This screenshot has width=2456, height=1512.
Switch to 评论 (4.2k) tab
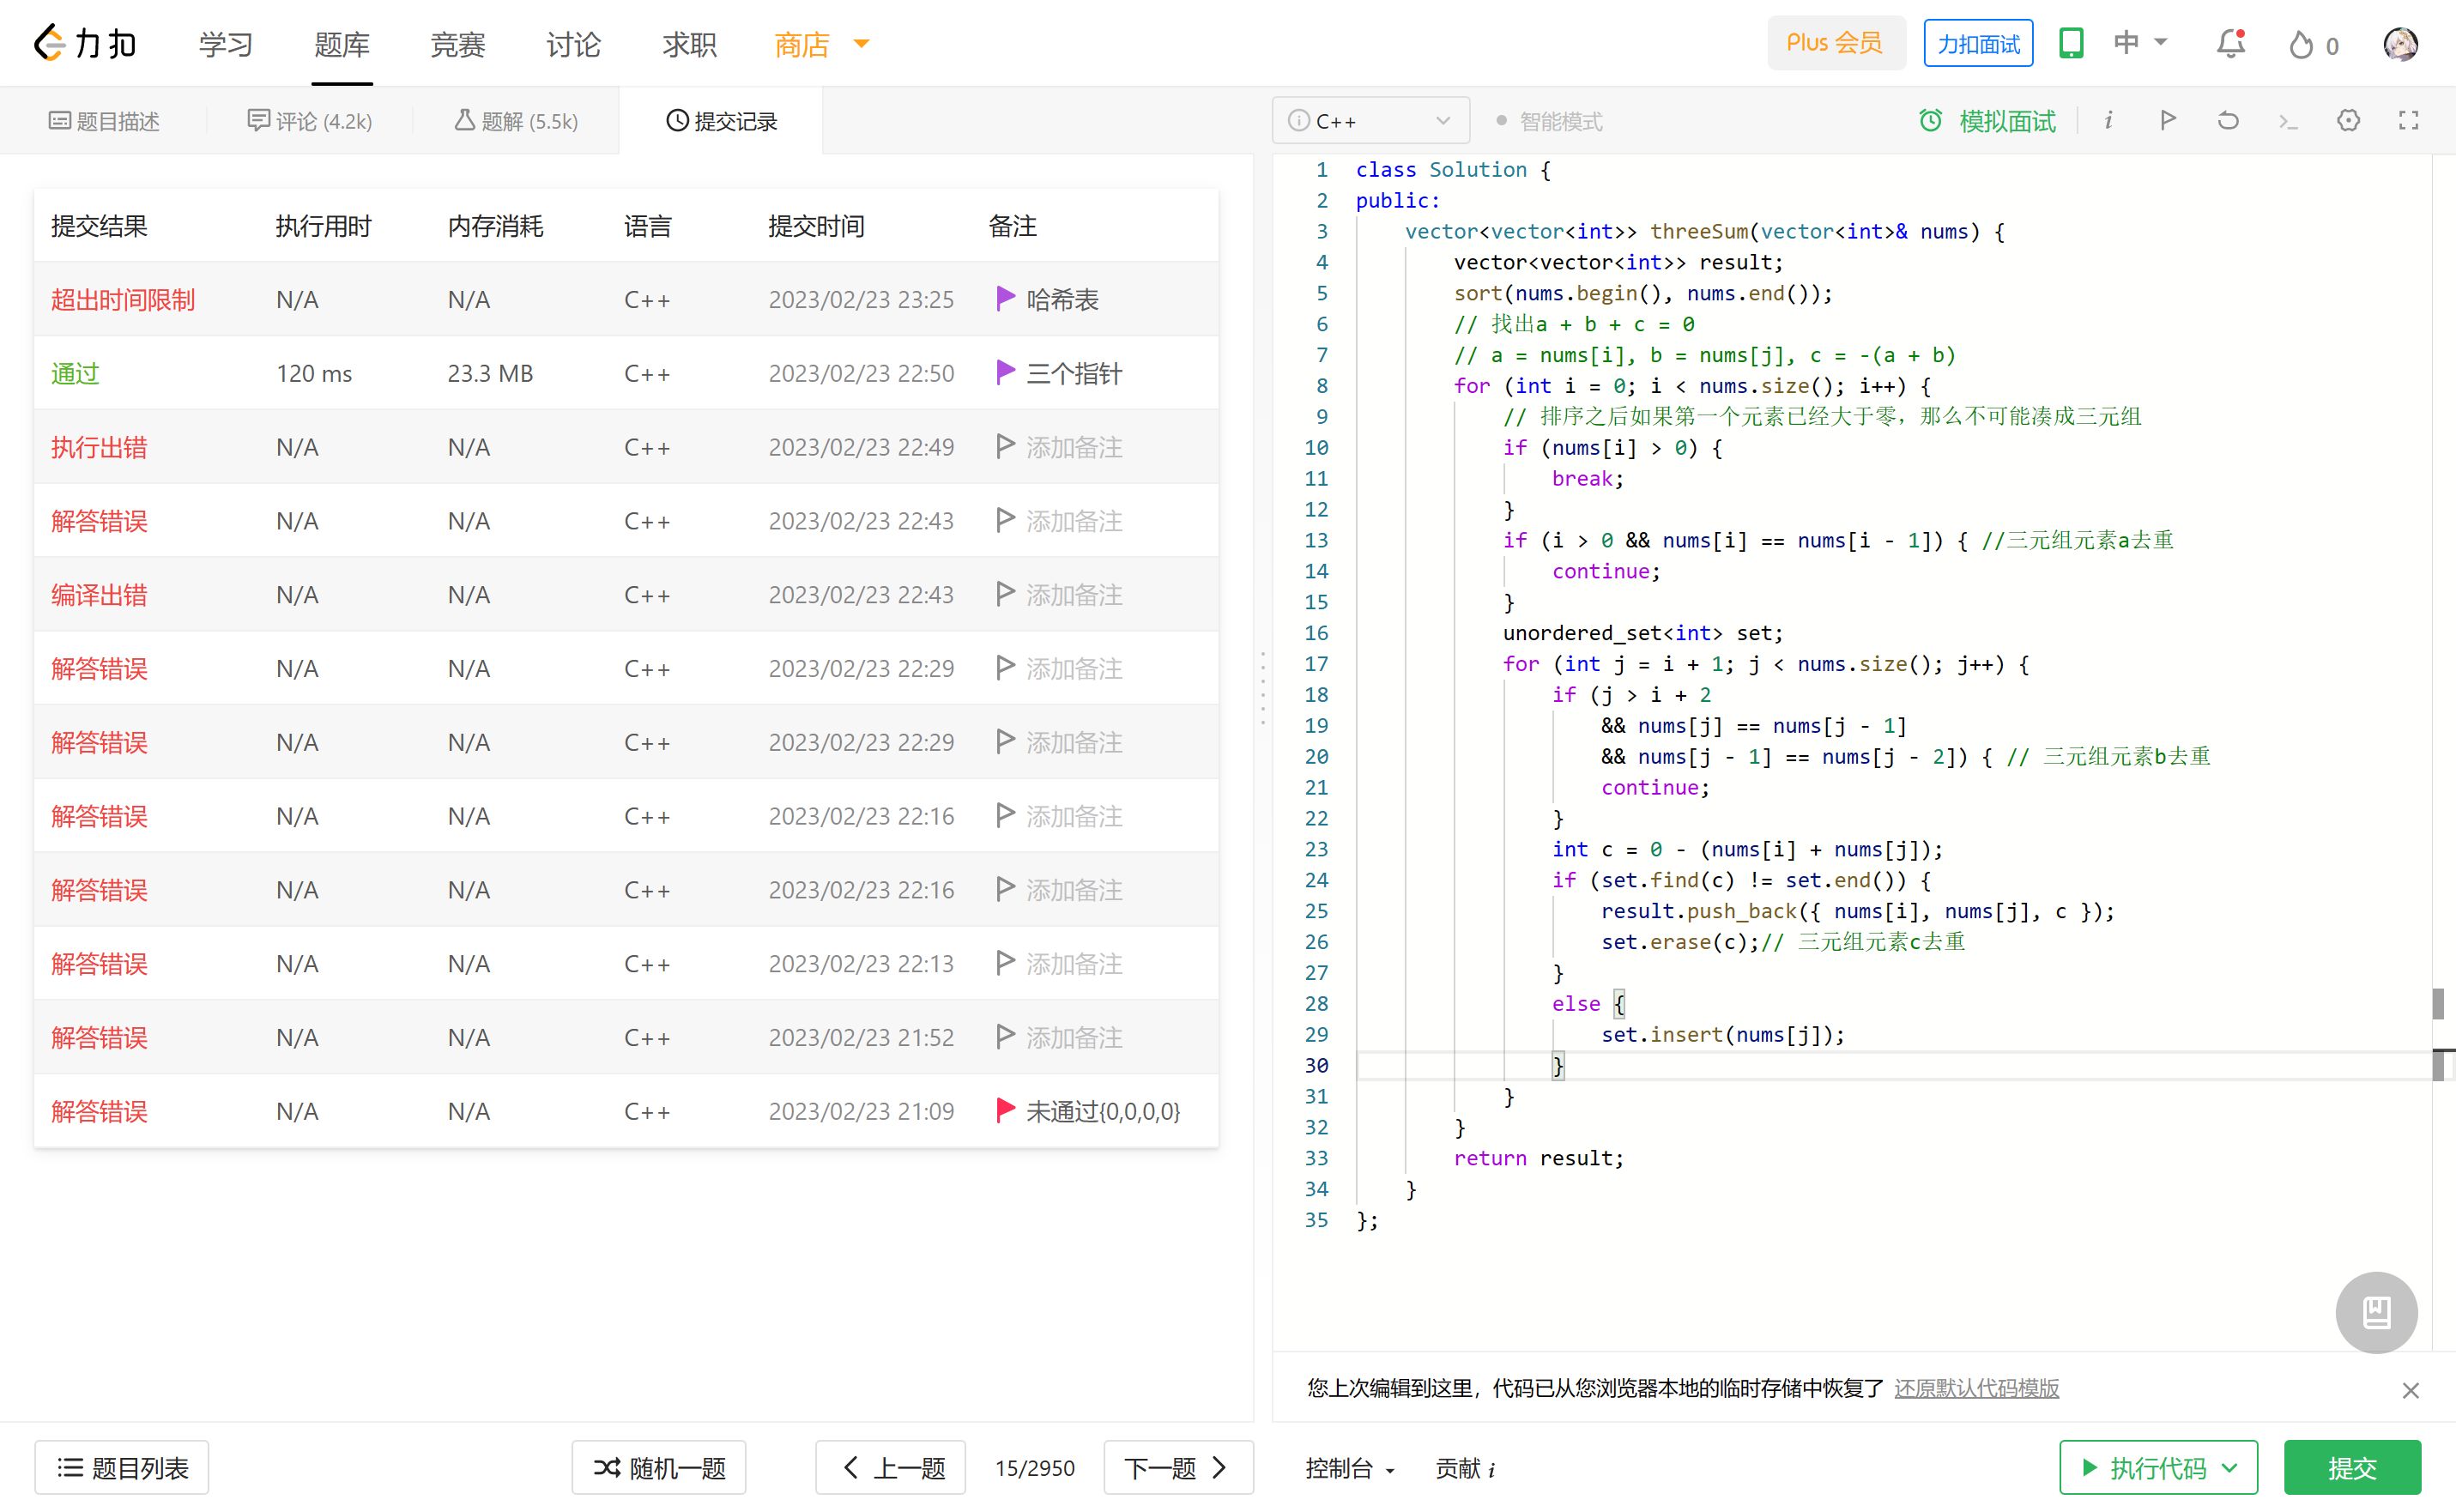[310, 121]
